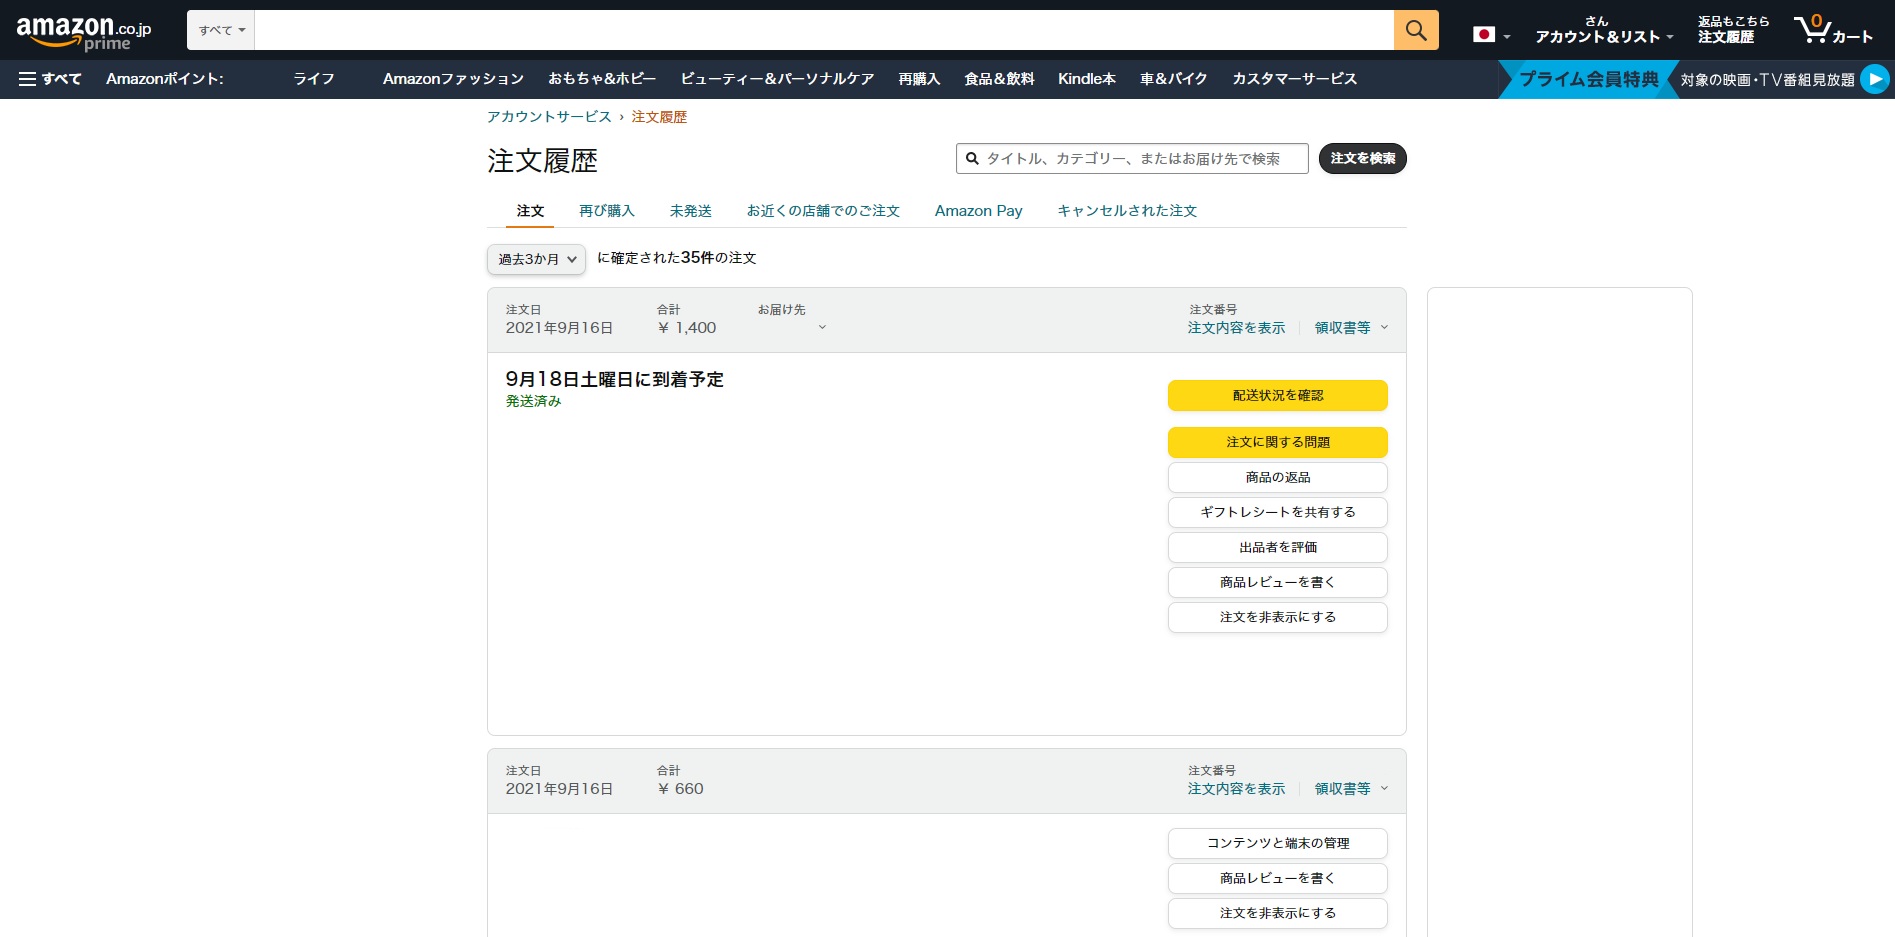
Task: Click the Amazon.co.jp prime logo
Action: coord(84,31)
